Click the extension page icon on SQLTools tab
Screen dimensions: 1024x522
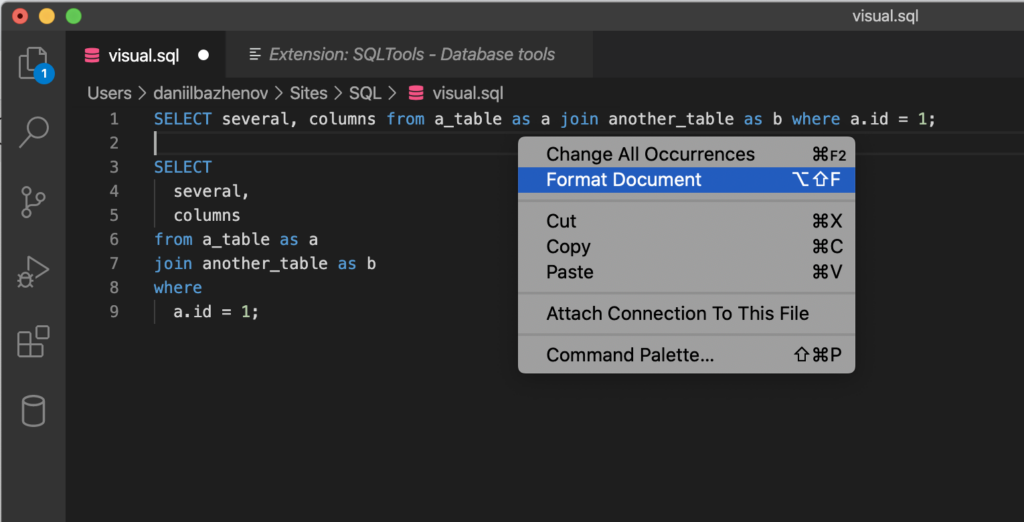pos(255,55)
